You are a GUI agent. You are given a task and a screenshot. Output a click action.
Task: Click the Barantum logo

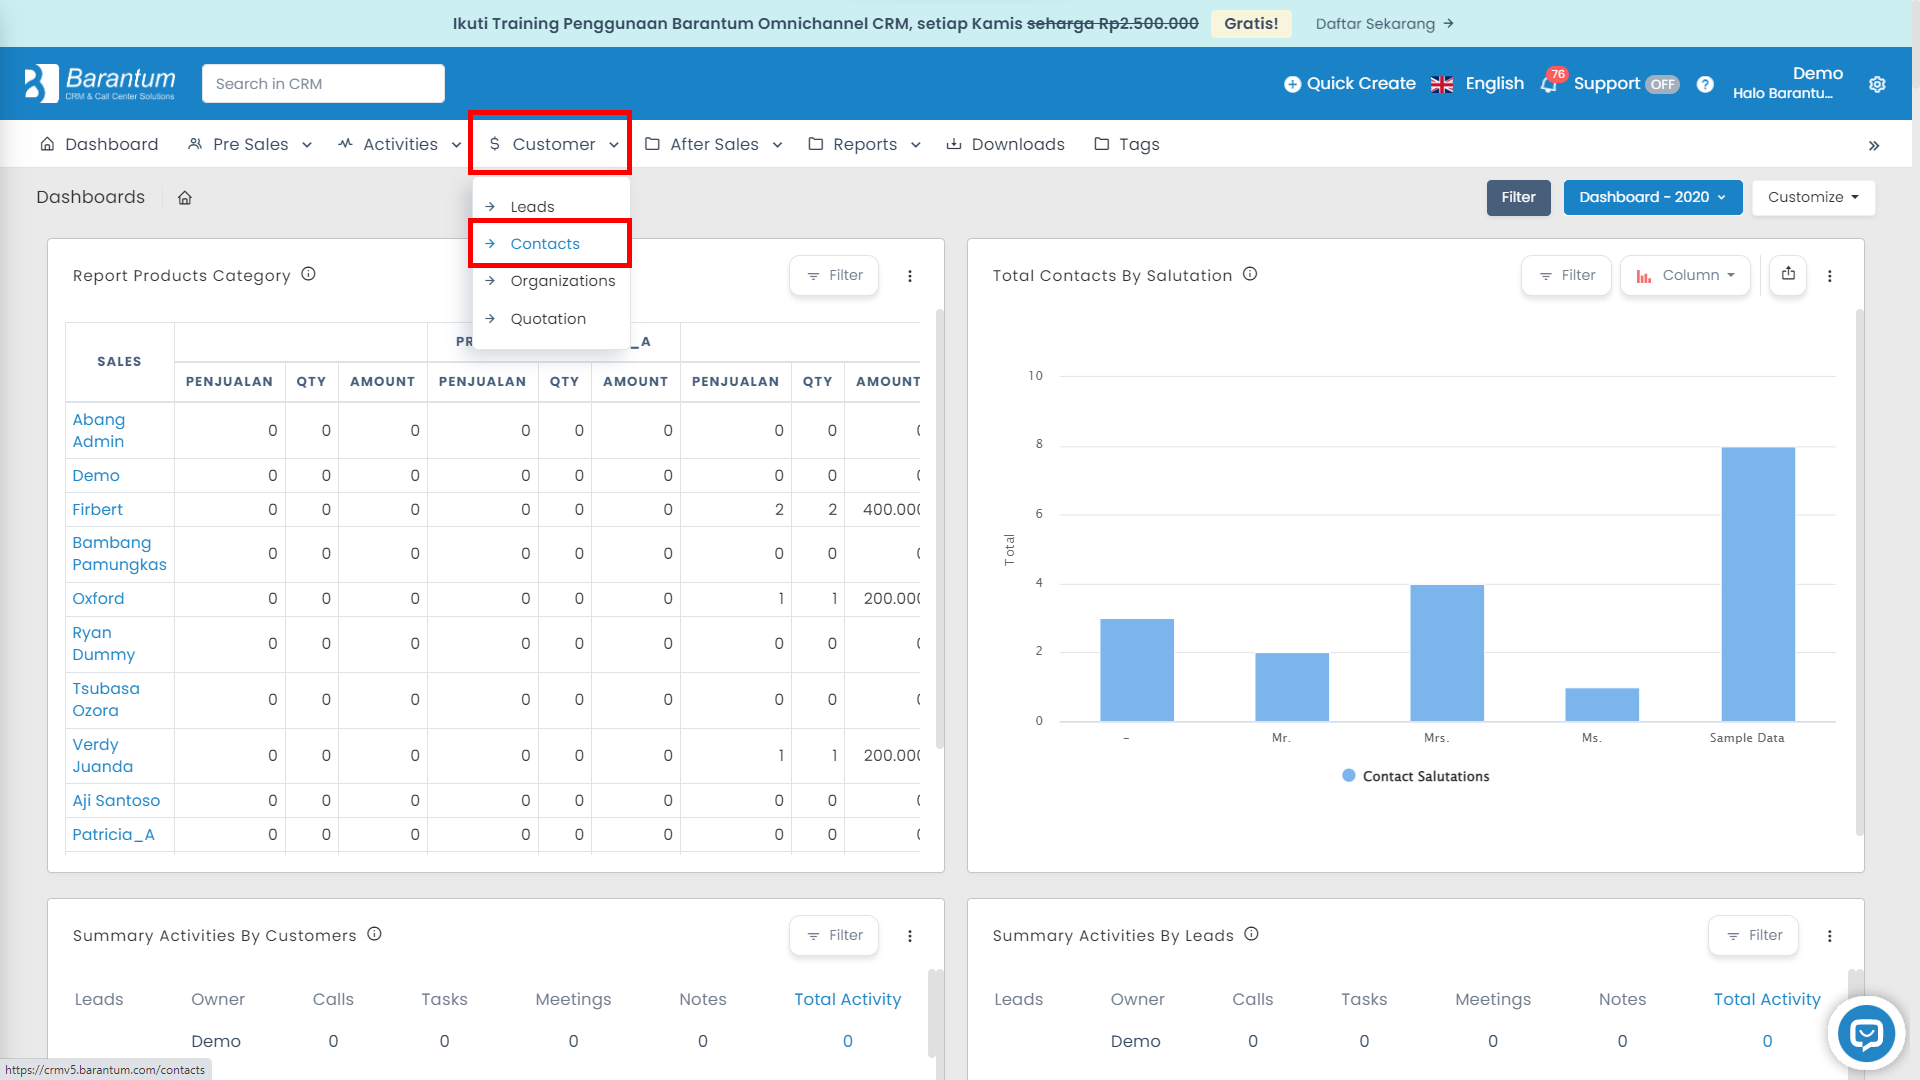click(100, 84)
